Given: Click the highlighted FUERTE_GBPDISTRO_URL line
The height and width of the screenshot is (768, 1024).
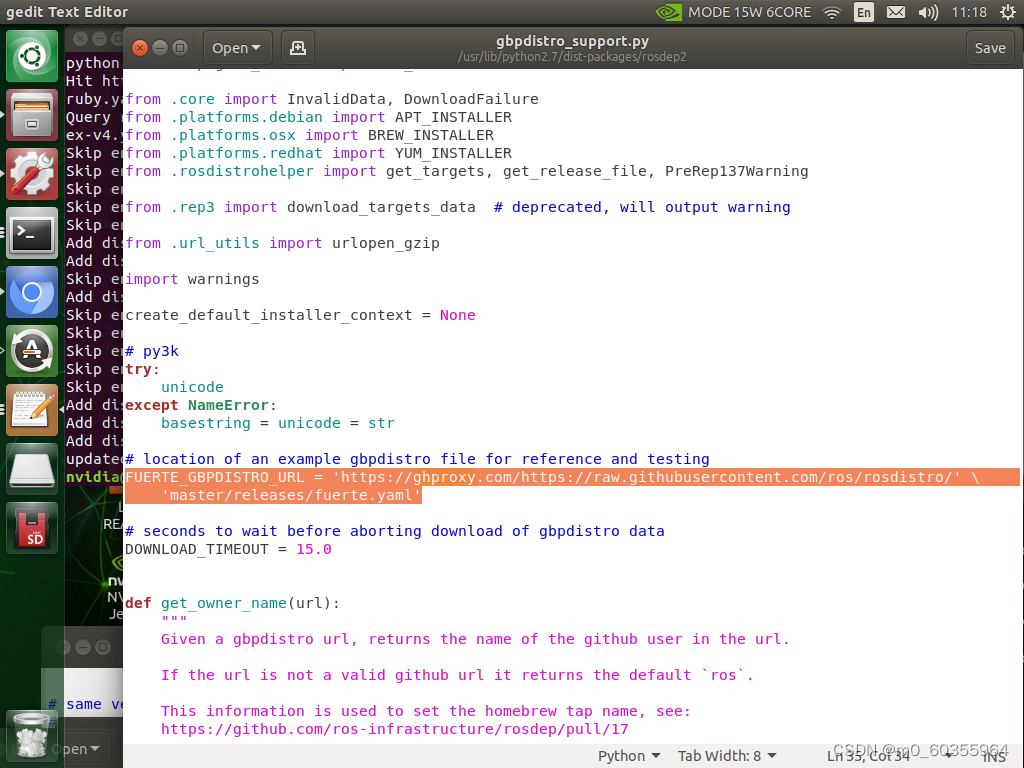Looking at the screenshot, I should [572, 477].
